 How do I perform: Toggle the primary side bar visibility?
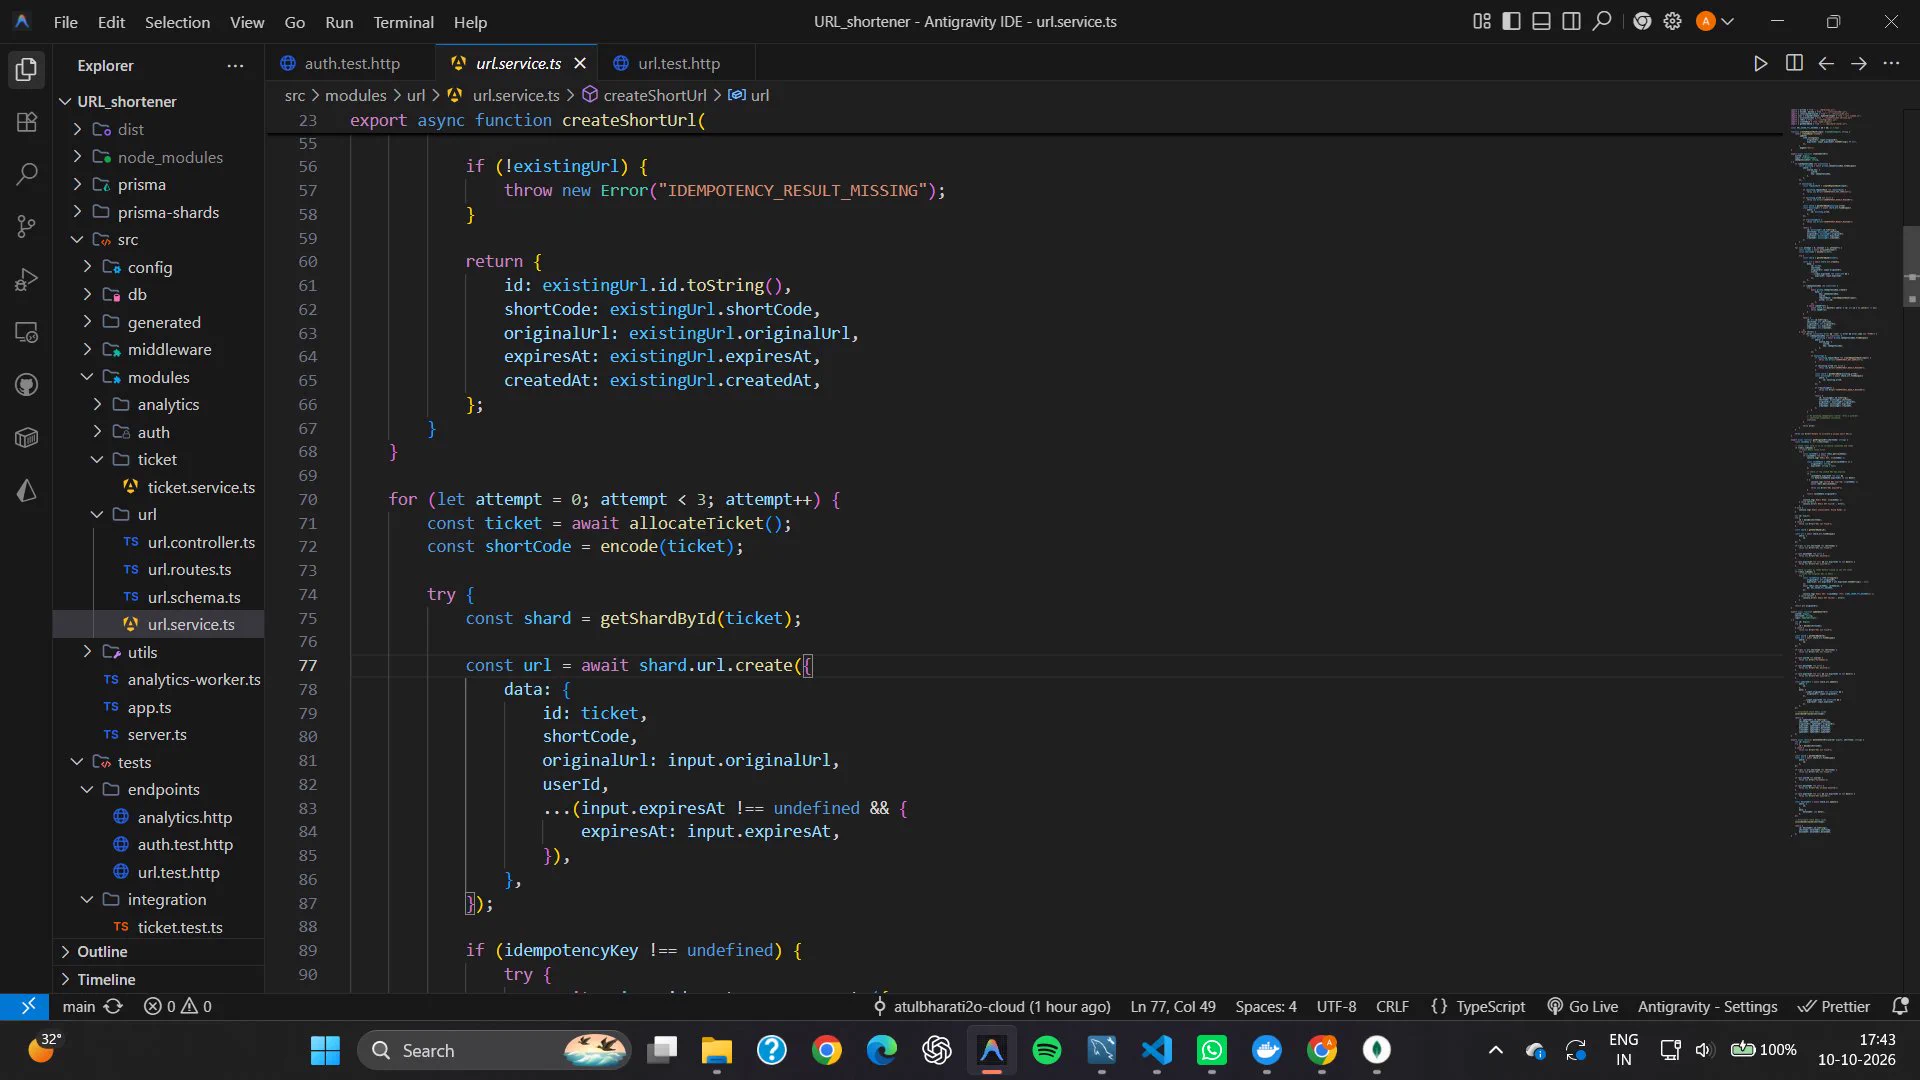pyautogui.click(x=1512, y=21)
